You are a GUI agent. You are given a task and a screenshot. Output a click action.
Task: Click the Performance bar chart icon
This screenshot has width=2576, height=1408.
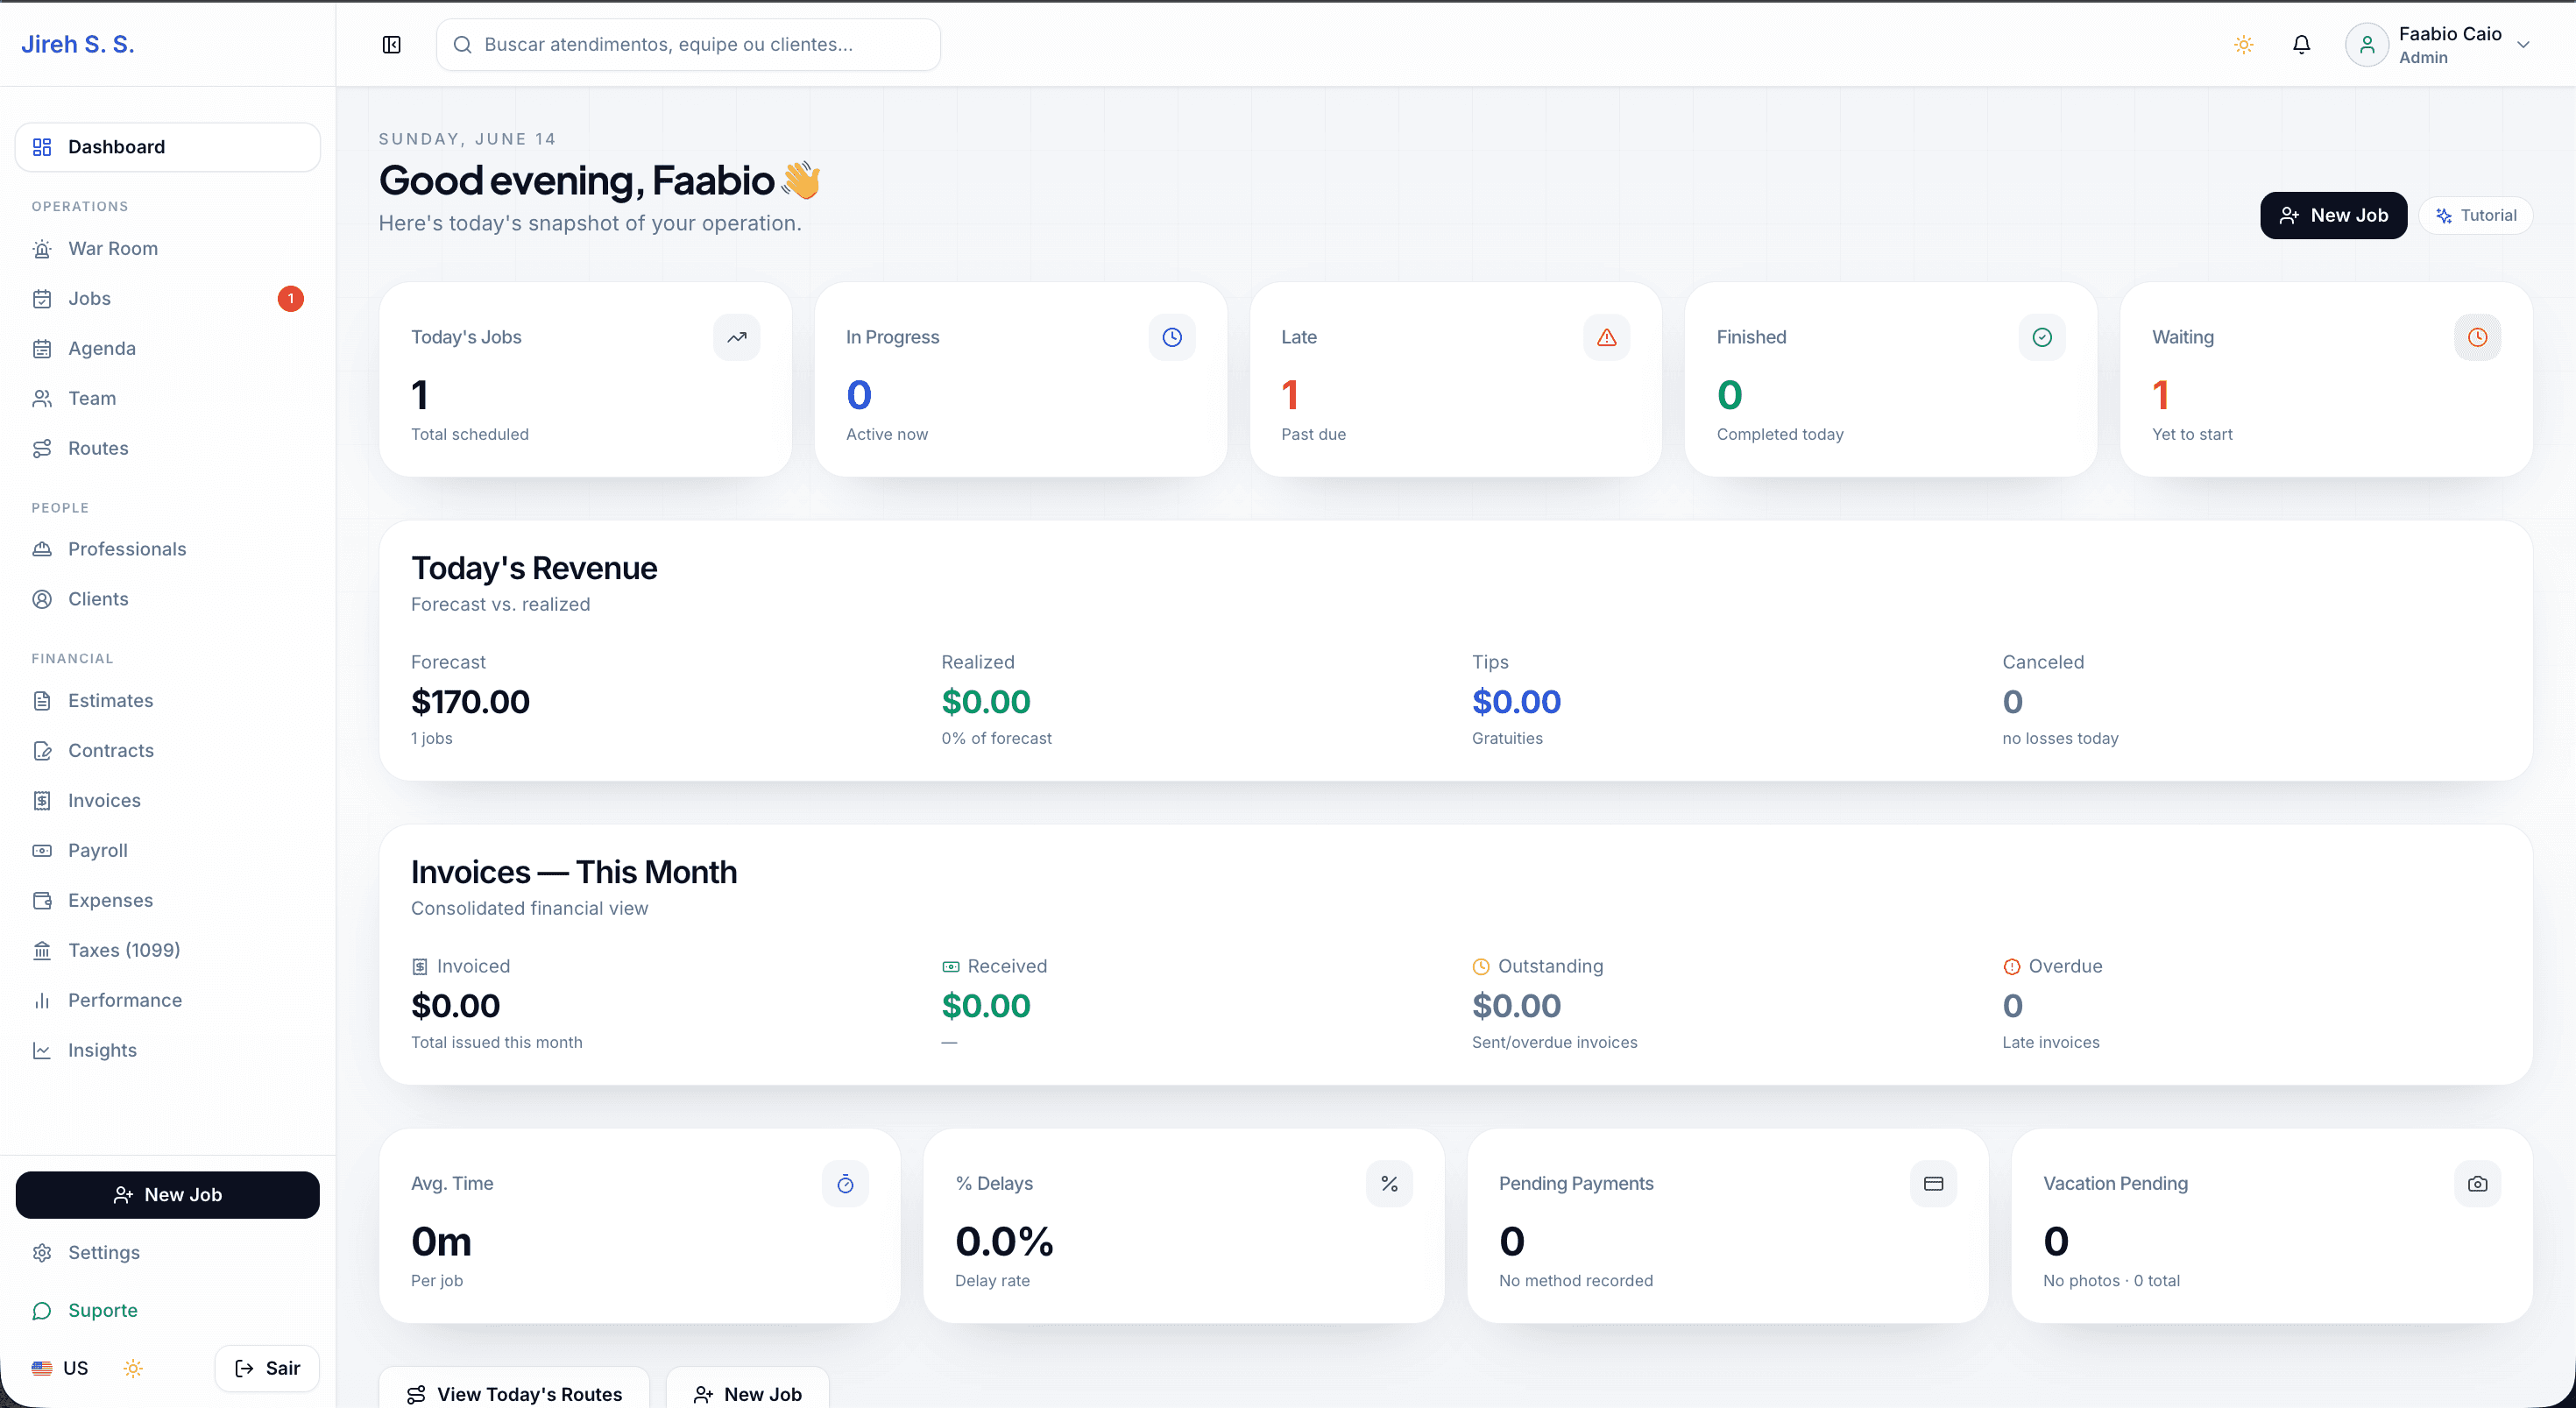42,1000
